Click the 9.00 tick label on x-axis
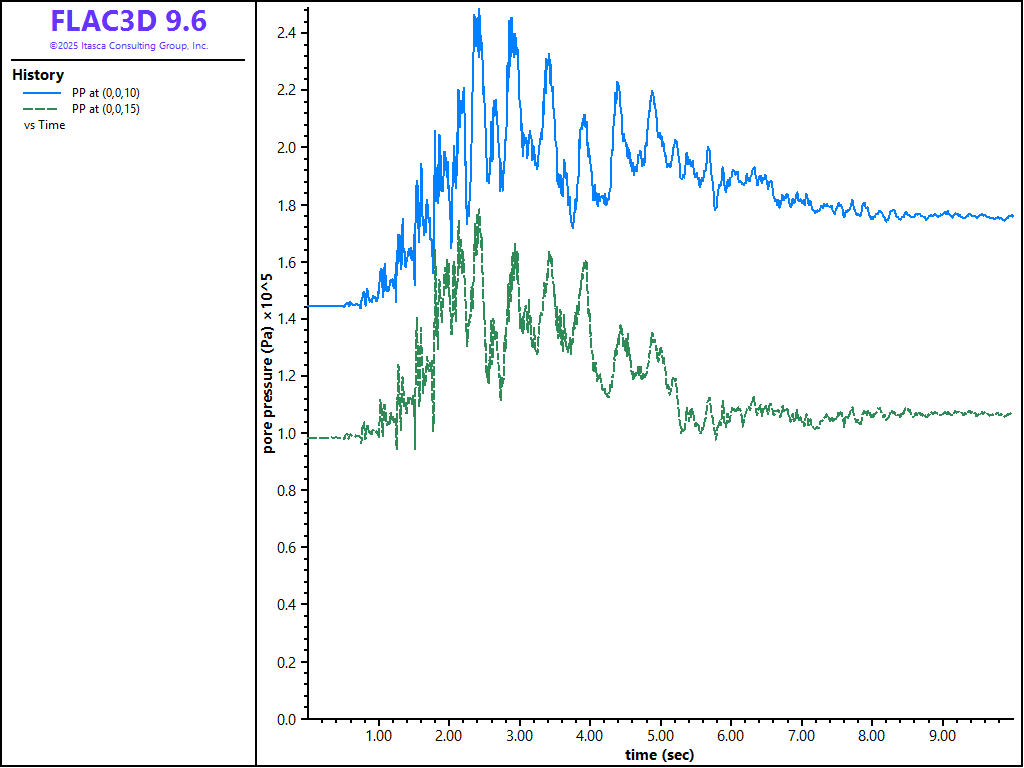This screenshot has height=768, width=1024. [942, 736]
